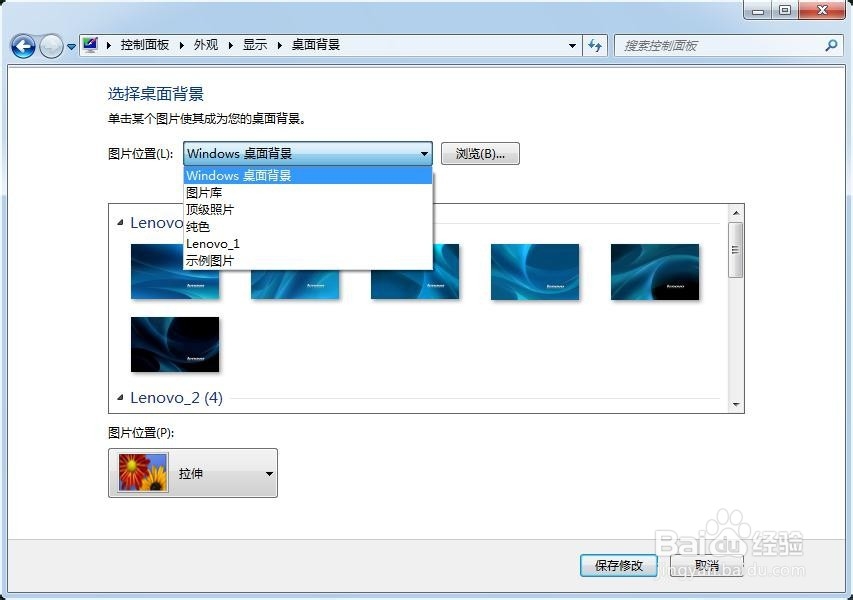Select the fourth Lenovo wallpaper in the top row
The height and width of the screenshot is (600, 853).
click(535, 271)
